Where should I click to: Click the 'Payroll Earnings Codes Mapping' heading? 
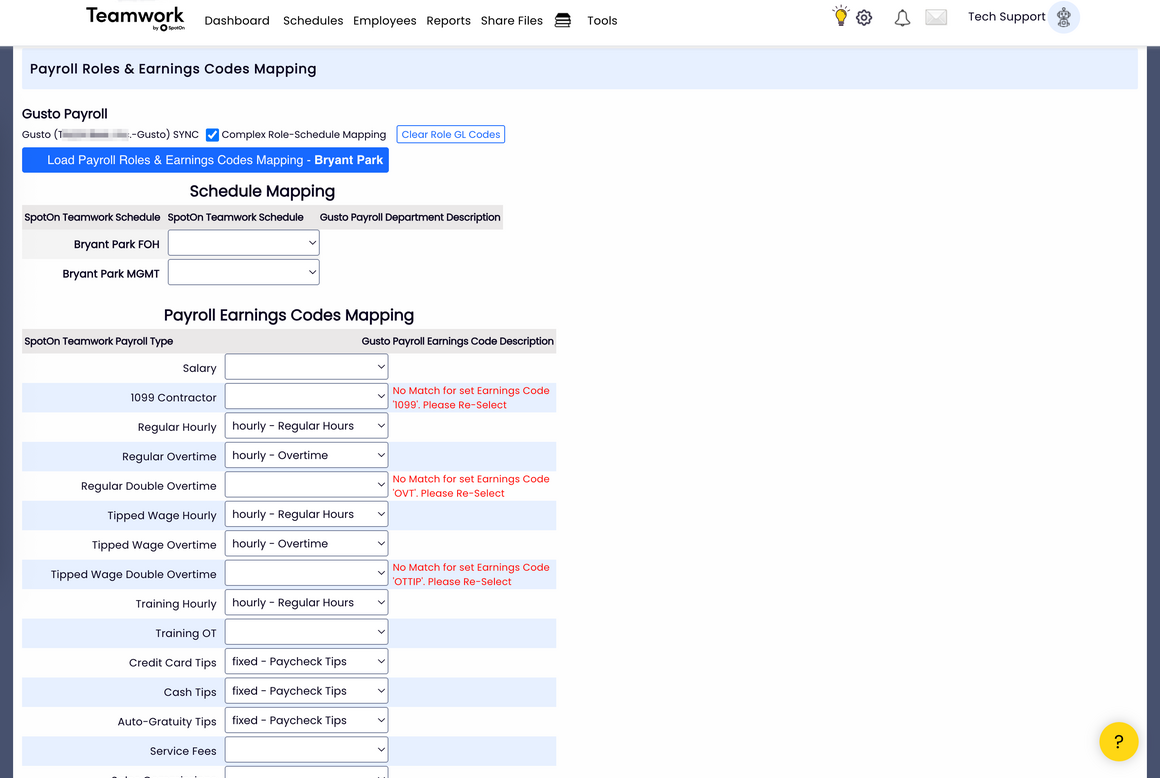pyautogui.click(x=289, y=315)
